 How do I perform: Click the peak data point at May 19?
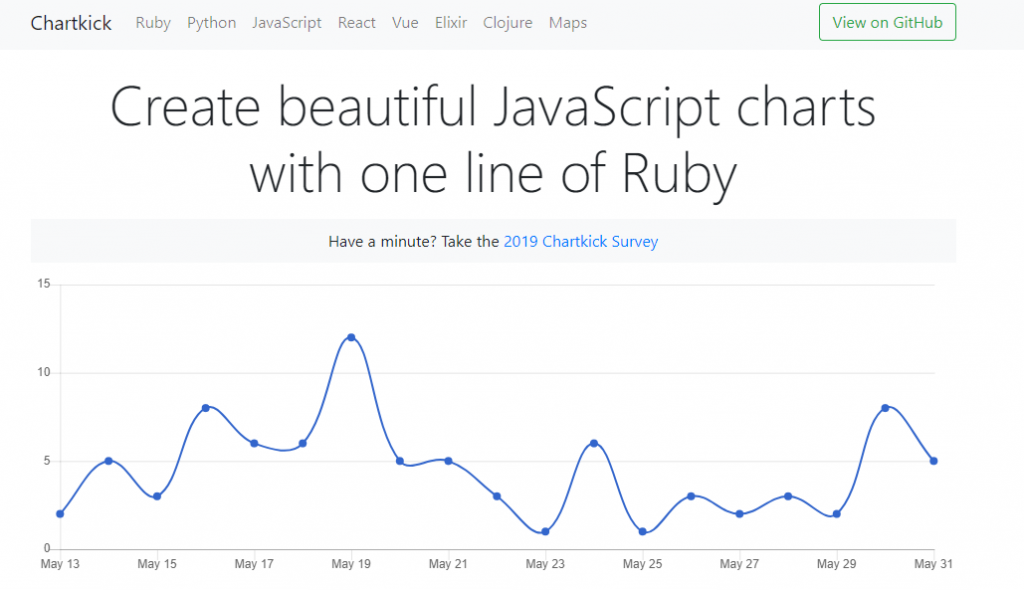(351, 338)
